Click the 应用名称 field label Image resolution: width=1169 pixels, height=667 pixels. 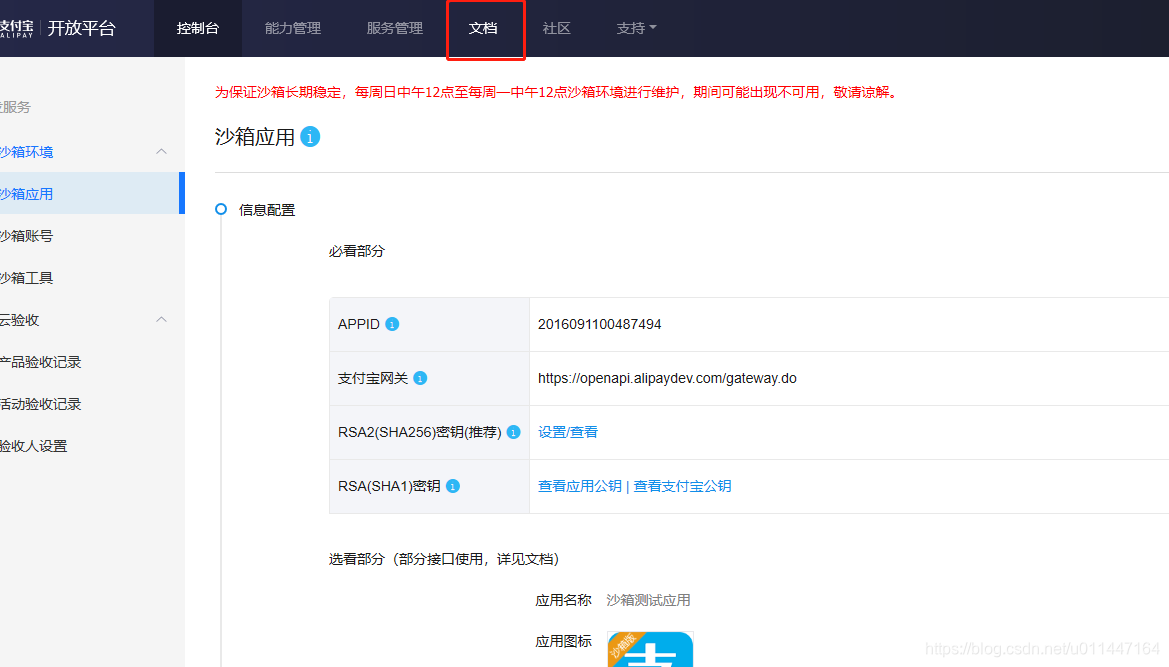pyautogui.click(x=563, y=601)
